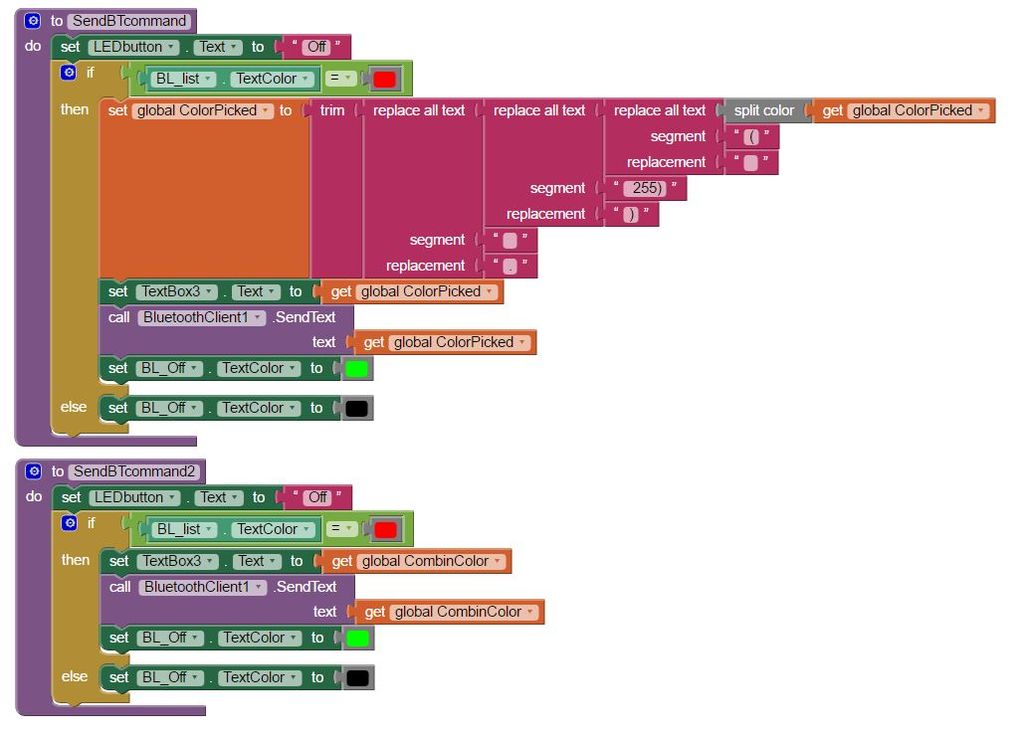Edit the "255)" segment text block
The height and width of the screenshot is (737, 1024).
[x=646, y=189]
